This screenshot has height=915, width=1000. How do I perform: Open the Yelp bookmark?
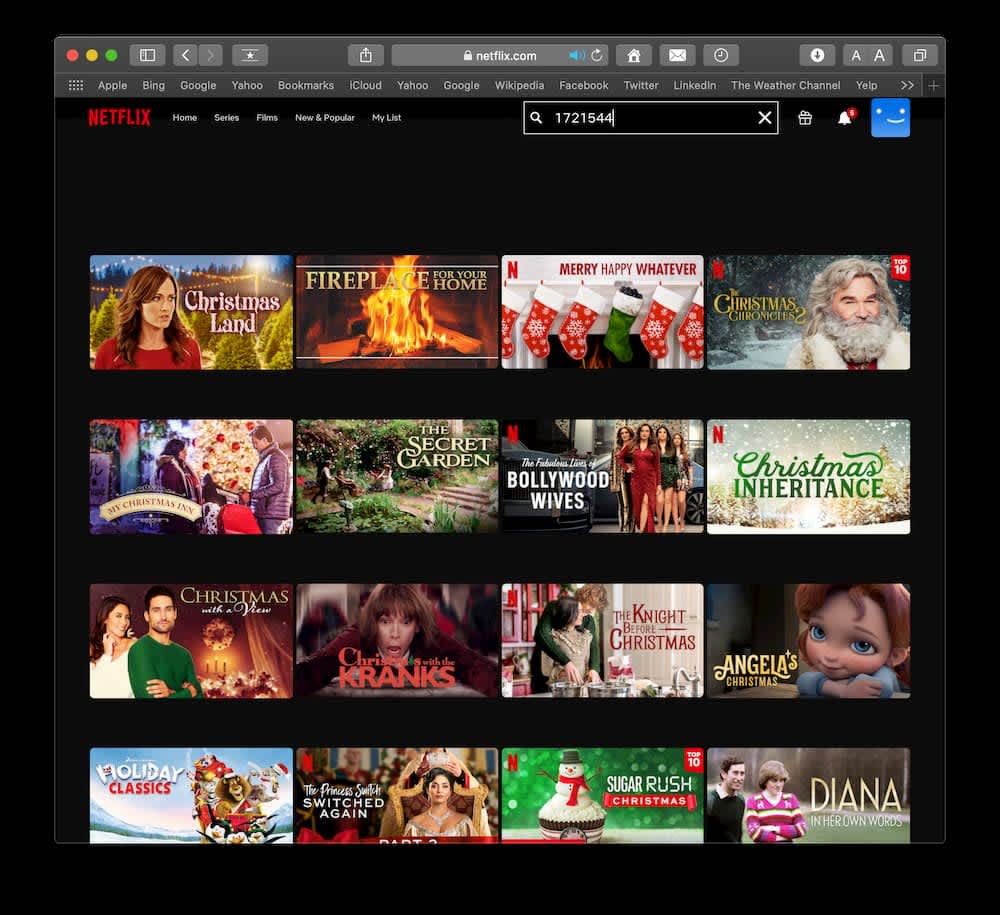pyautogui.click(x=867, y=85)
